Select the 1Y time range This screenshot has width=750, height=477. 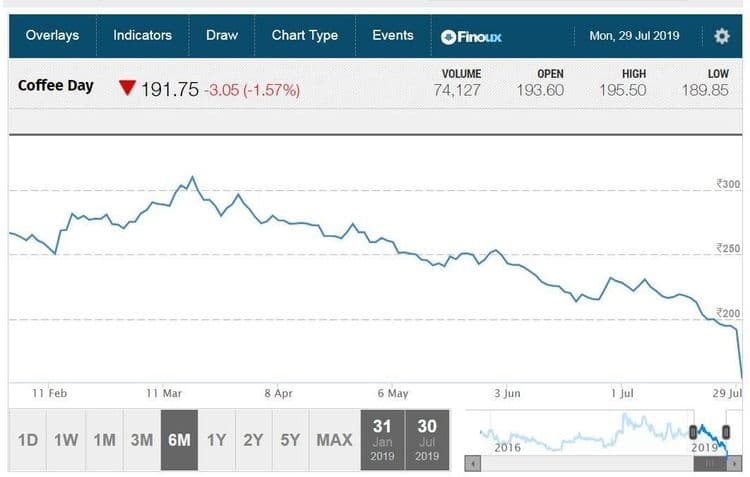(x=216, y=440)
